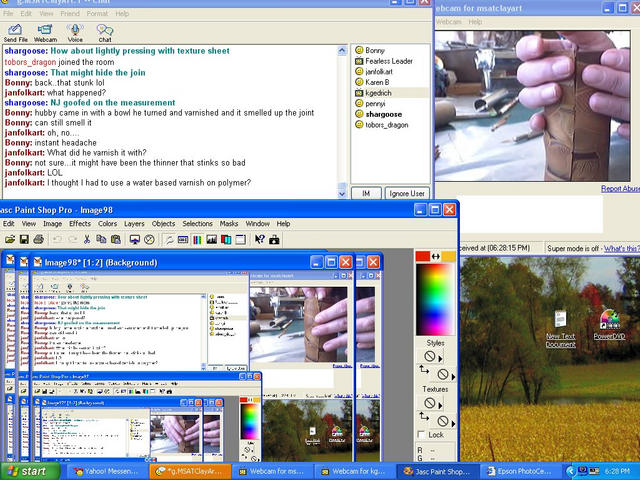Open the Selections menu
This screenshot has height=480, width=640.
[x=198, y=224]
